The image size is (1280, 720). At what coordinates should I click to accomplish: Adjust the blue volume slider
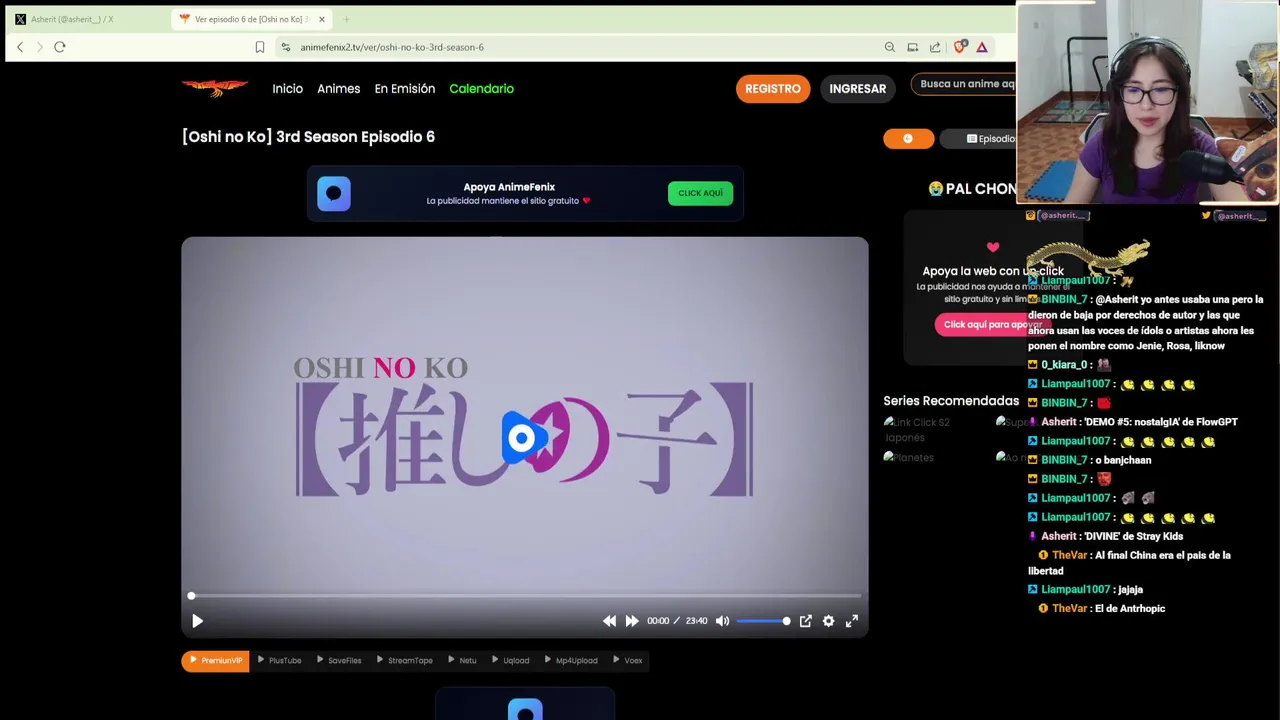764,621
